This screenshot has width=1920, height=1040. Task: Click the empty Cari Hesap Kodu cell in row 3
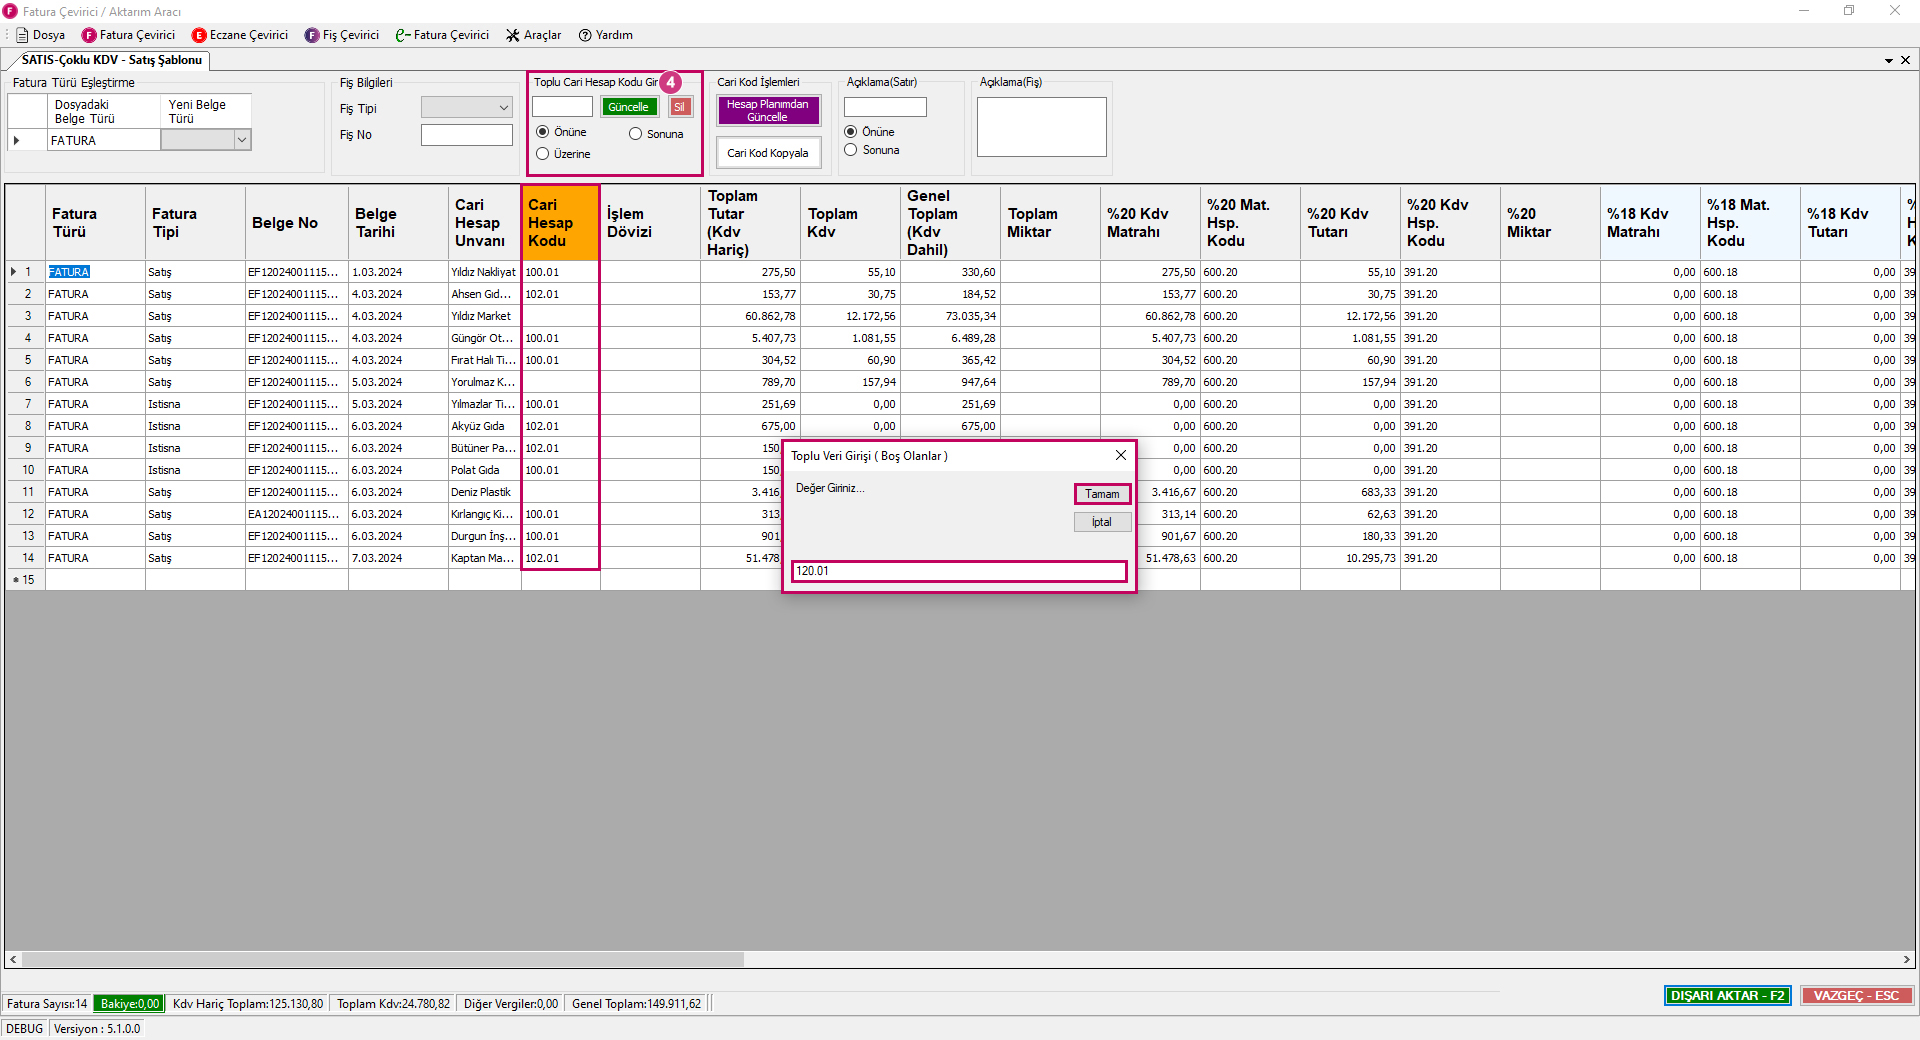(560, 316)
